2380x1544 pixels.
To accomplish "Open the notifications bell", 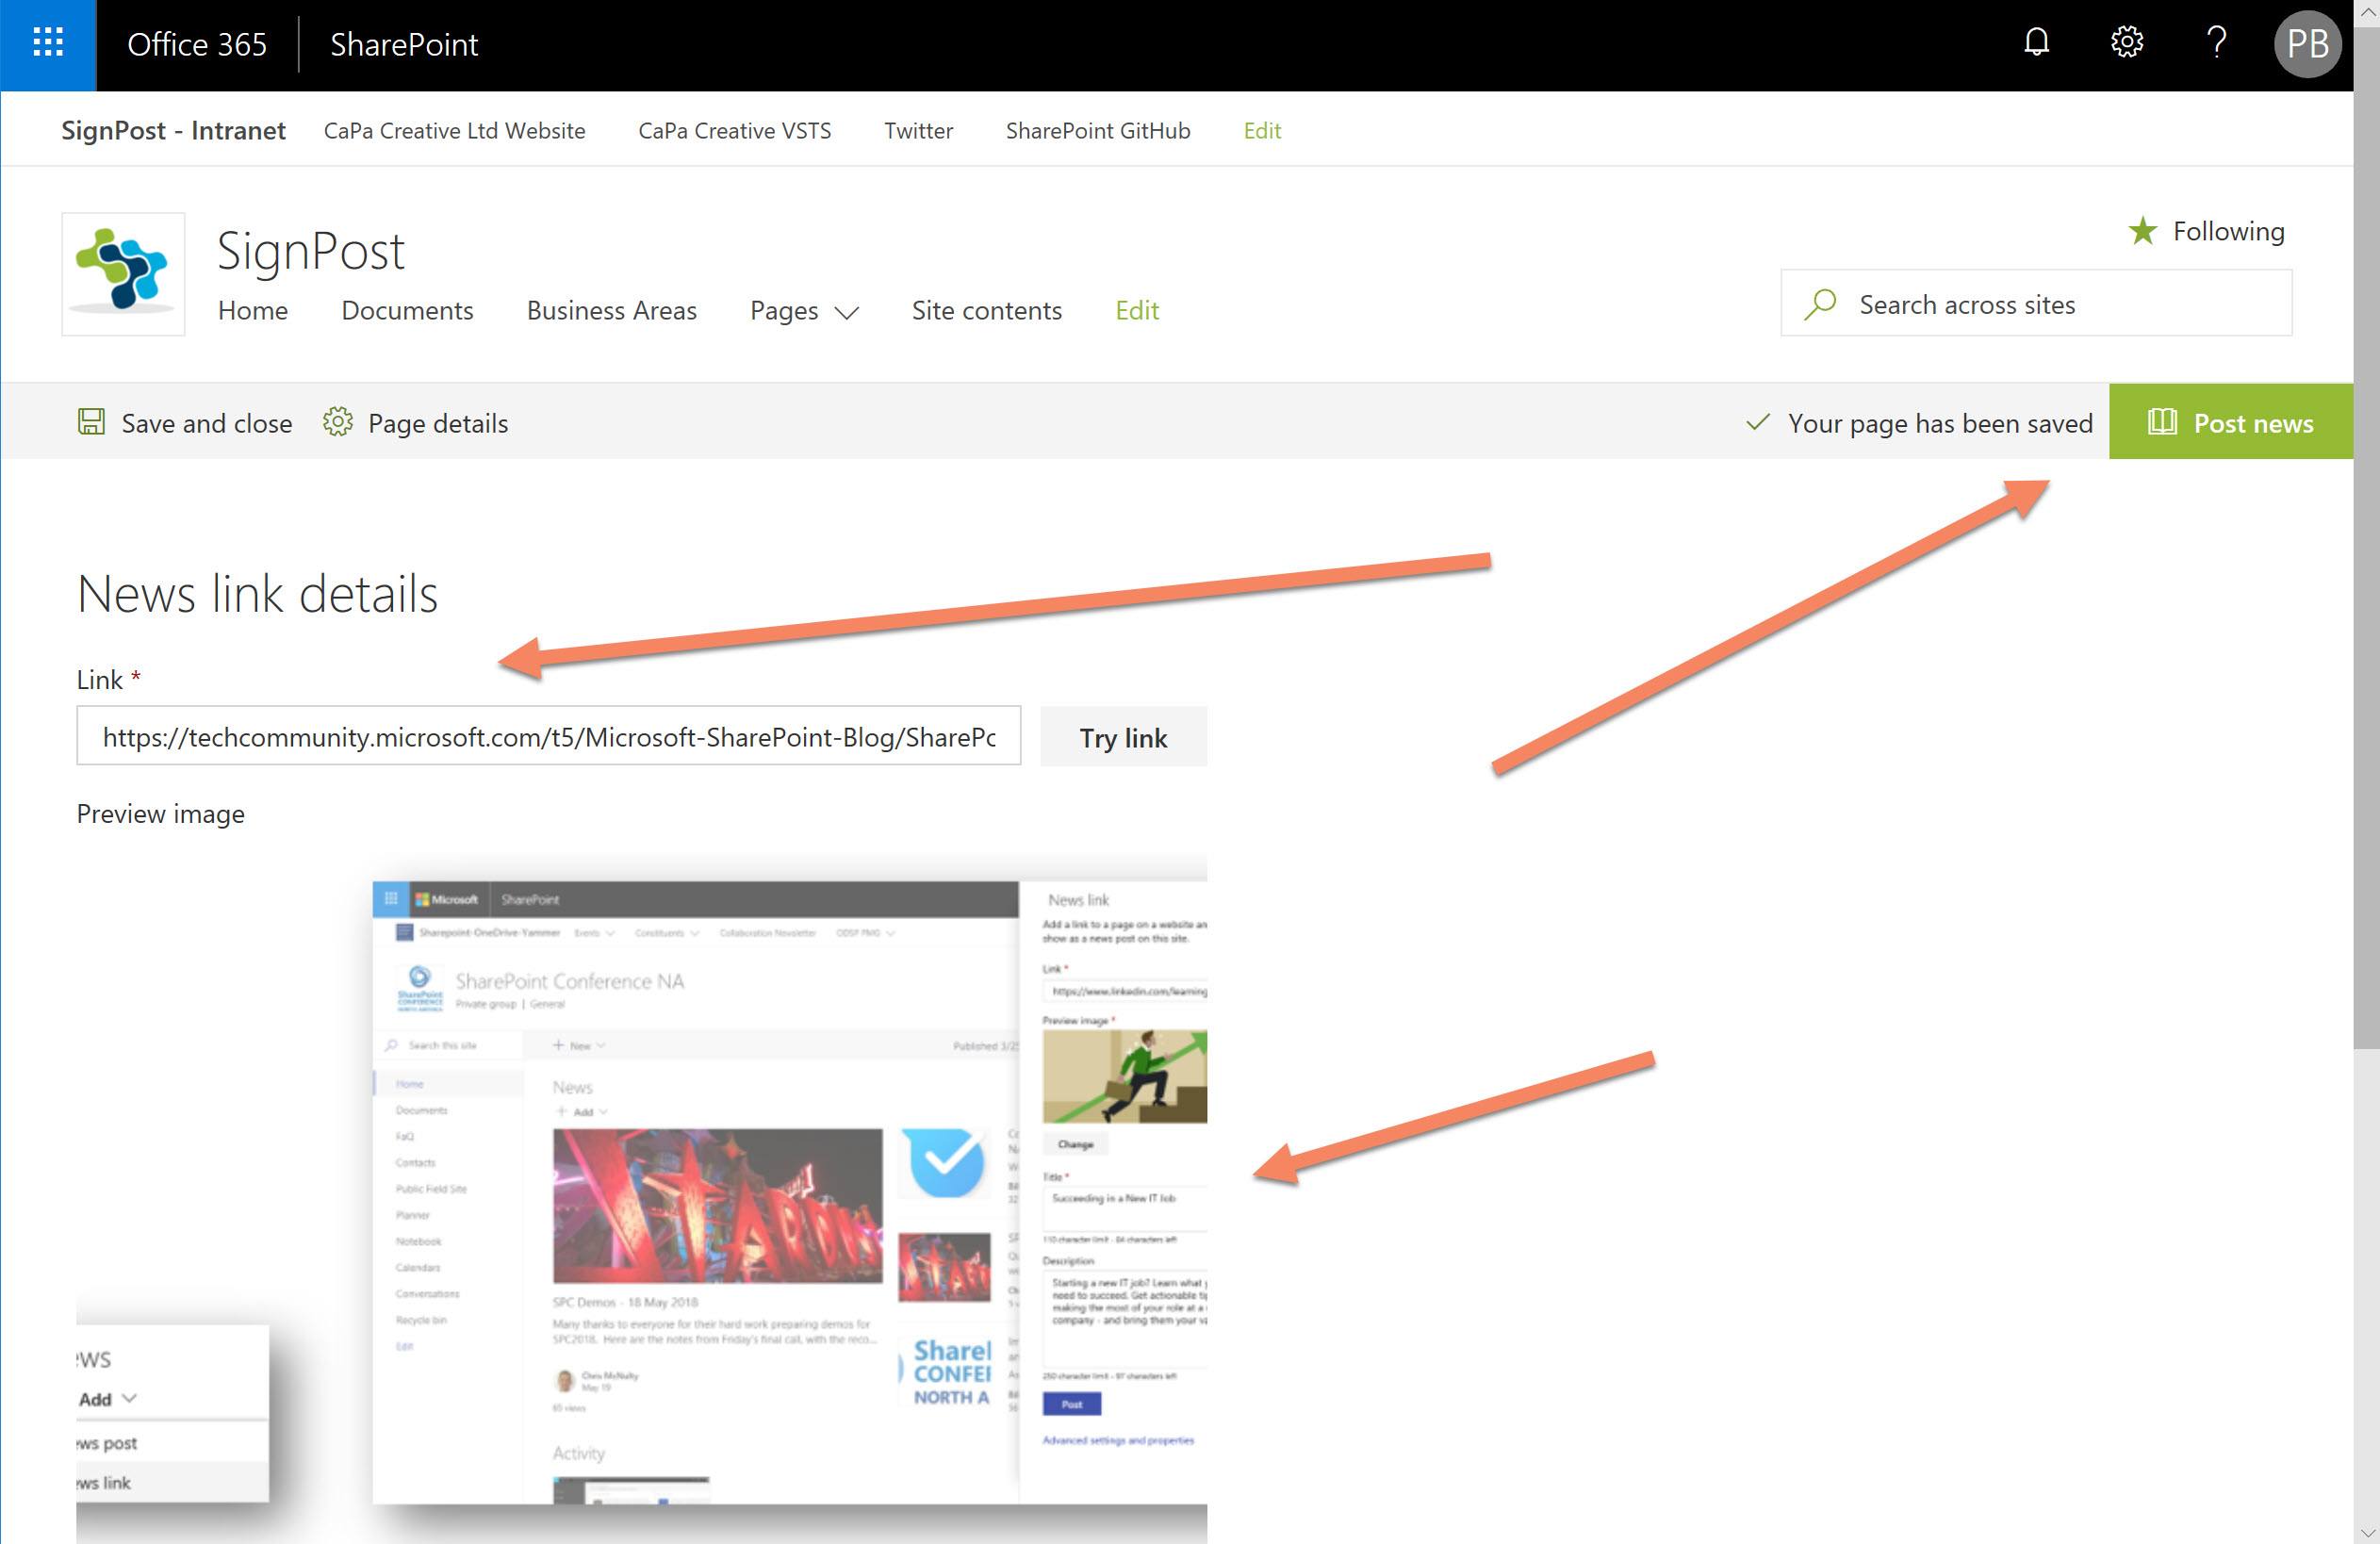I will pyautogui.click(x=2036, y=42).
